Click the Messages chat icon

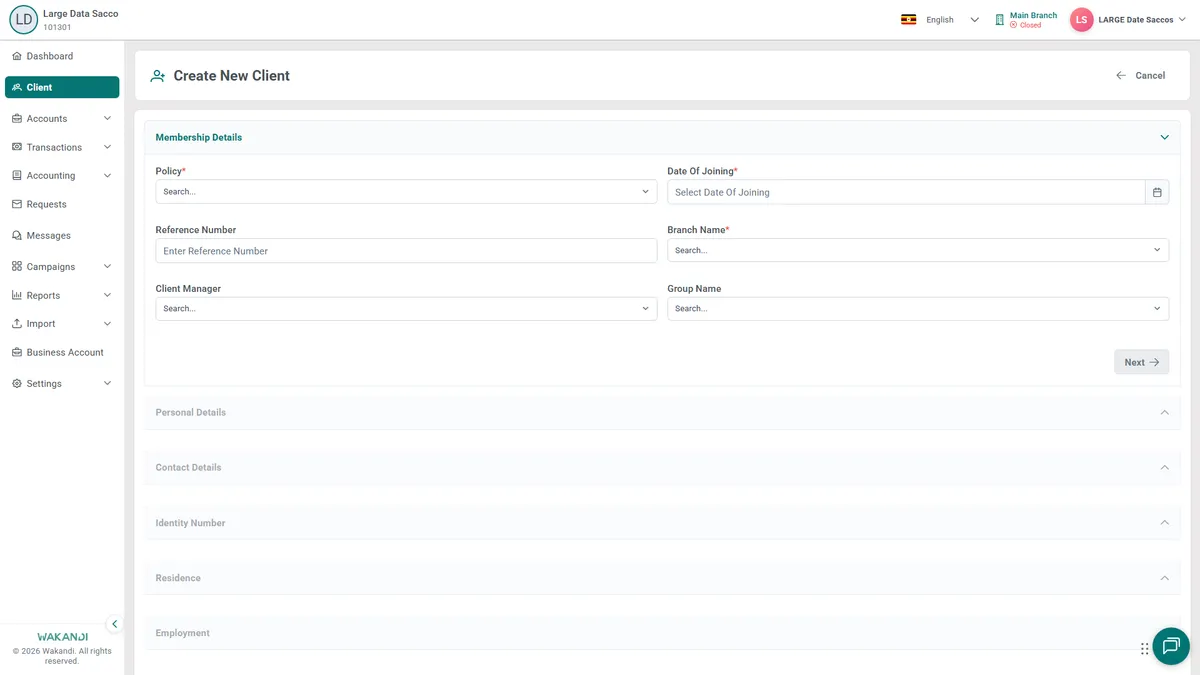click(17, 235)
